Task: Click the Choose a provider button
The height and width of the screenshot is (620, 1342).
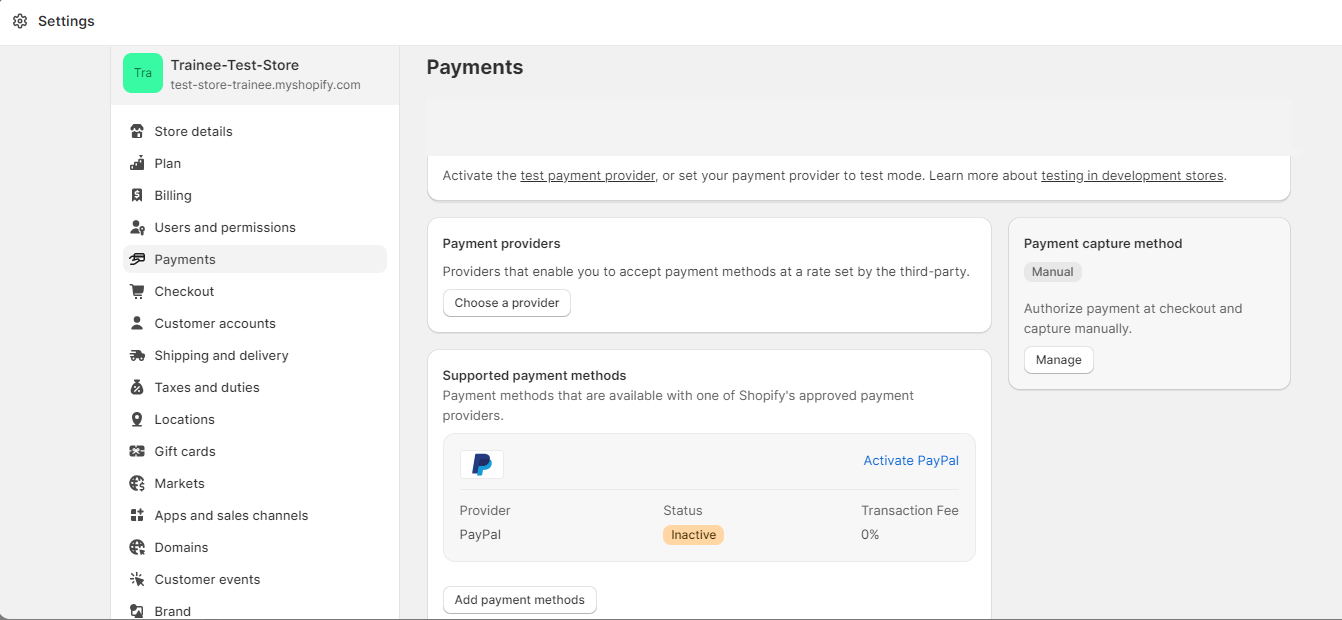Action: pyautogui.click(x=506, y=302)
